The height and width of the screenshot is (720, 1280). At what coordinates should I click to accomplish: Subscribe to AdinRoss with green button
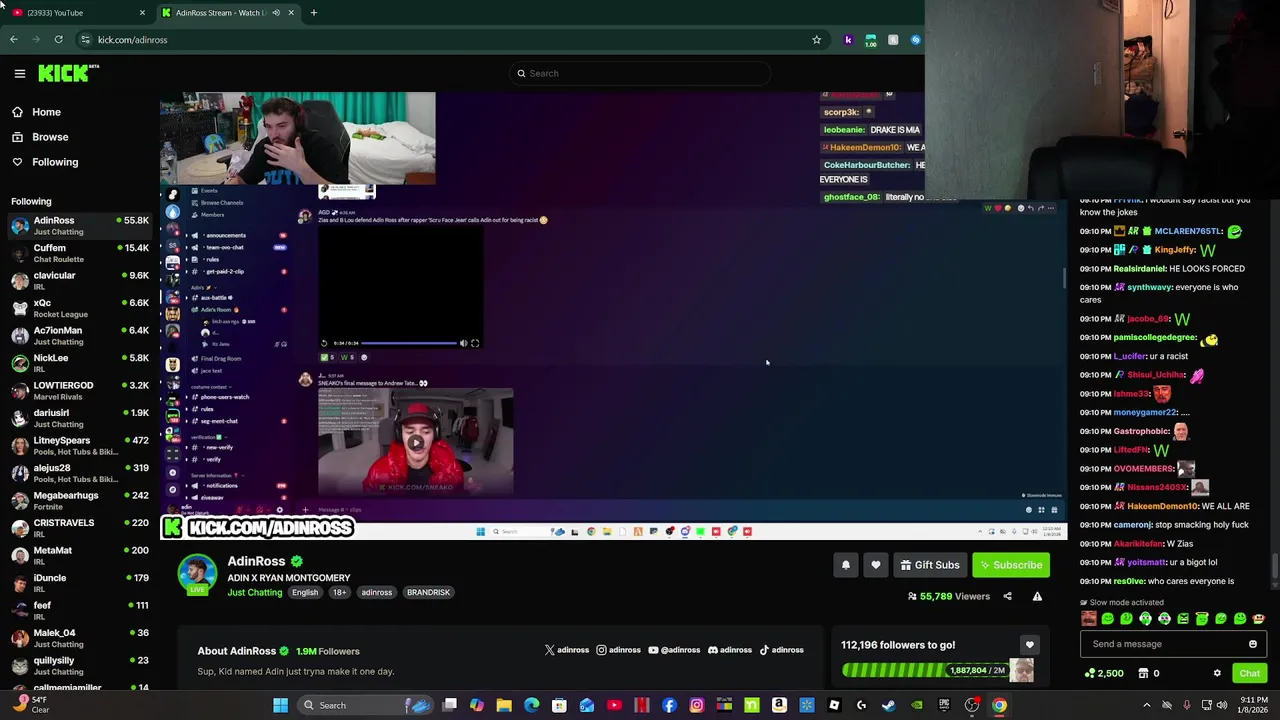coord(1011,565)
